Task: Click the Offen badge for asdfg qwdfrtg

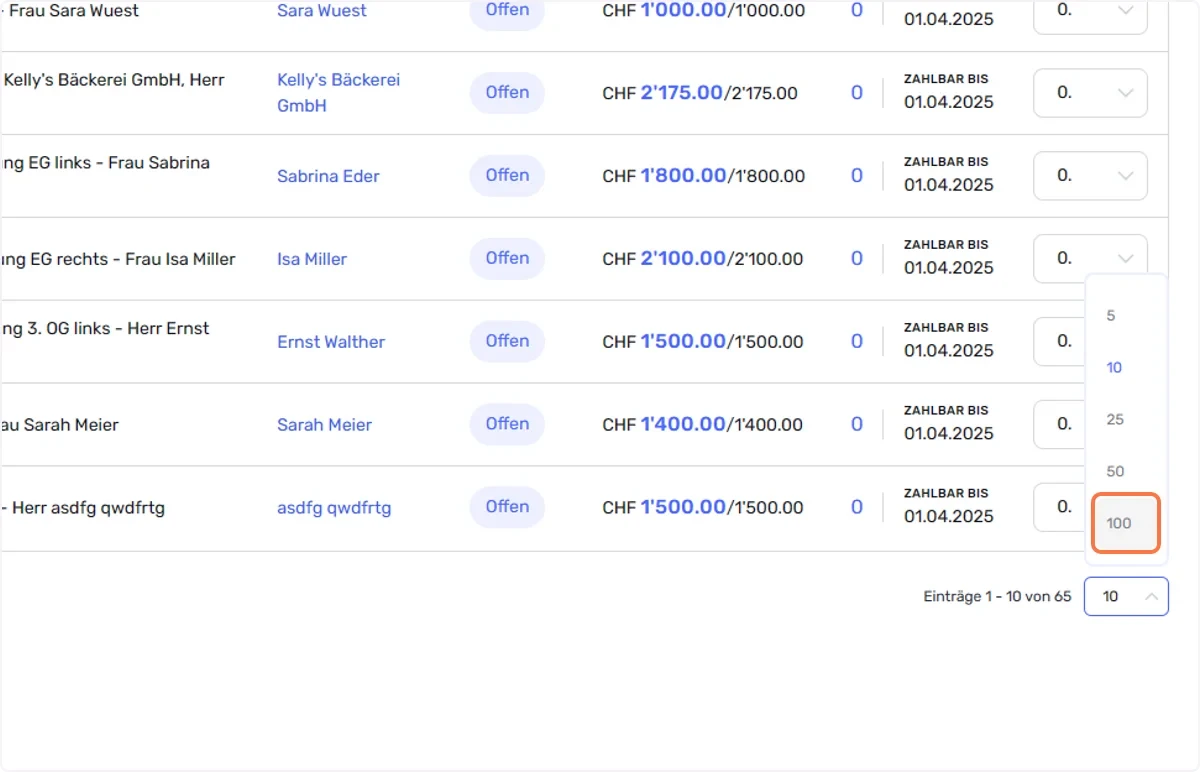Action: pyautogui.click(x=507, y=507)
